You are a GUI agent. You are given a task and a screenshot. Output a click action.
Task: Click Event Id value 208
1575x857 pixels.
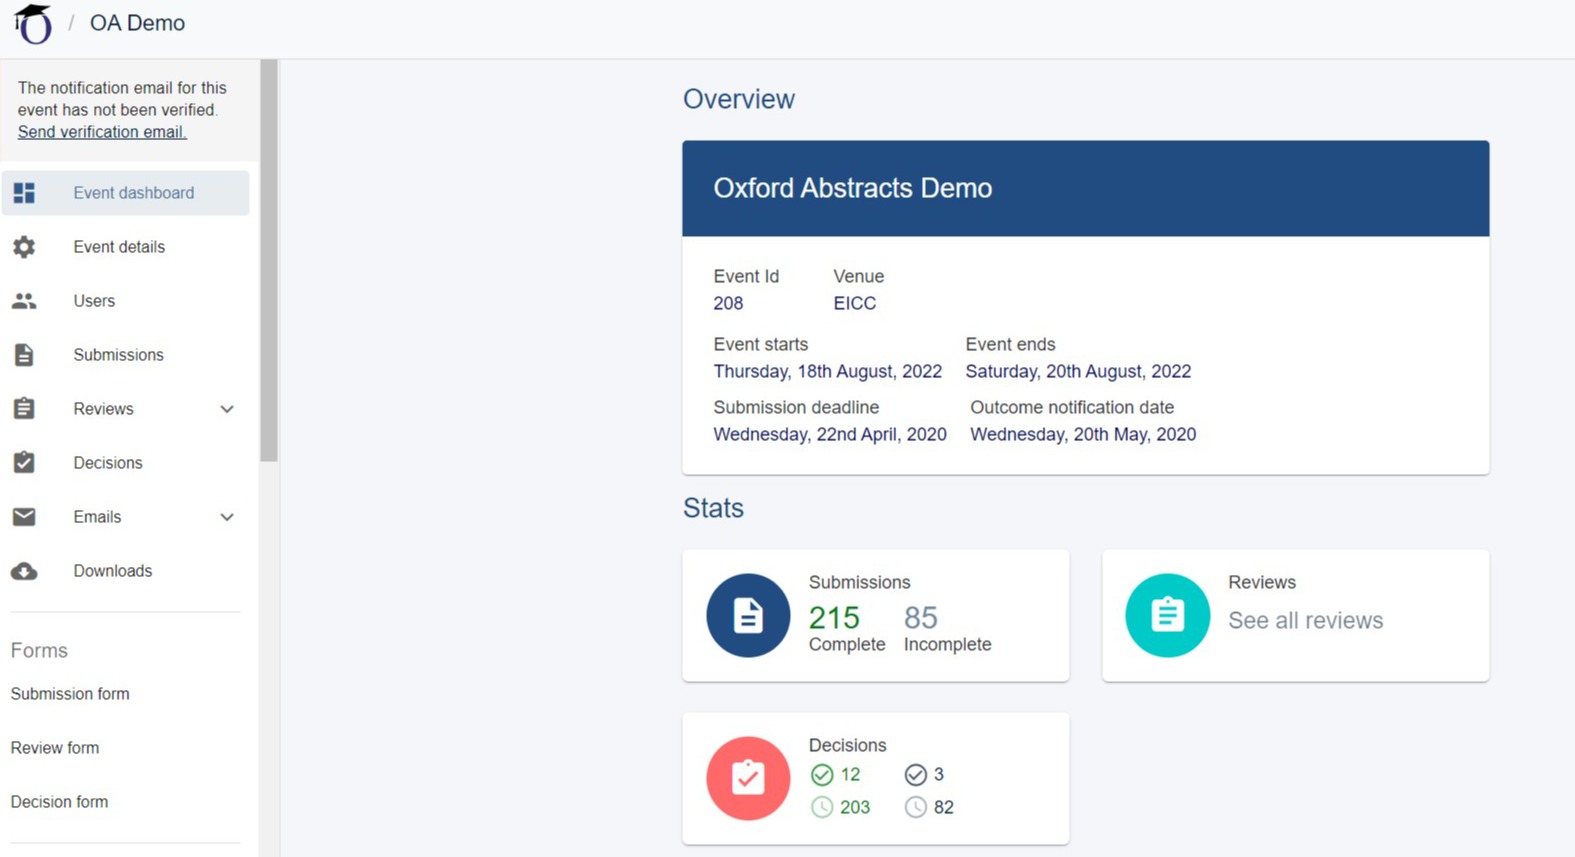(728, 303)
